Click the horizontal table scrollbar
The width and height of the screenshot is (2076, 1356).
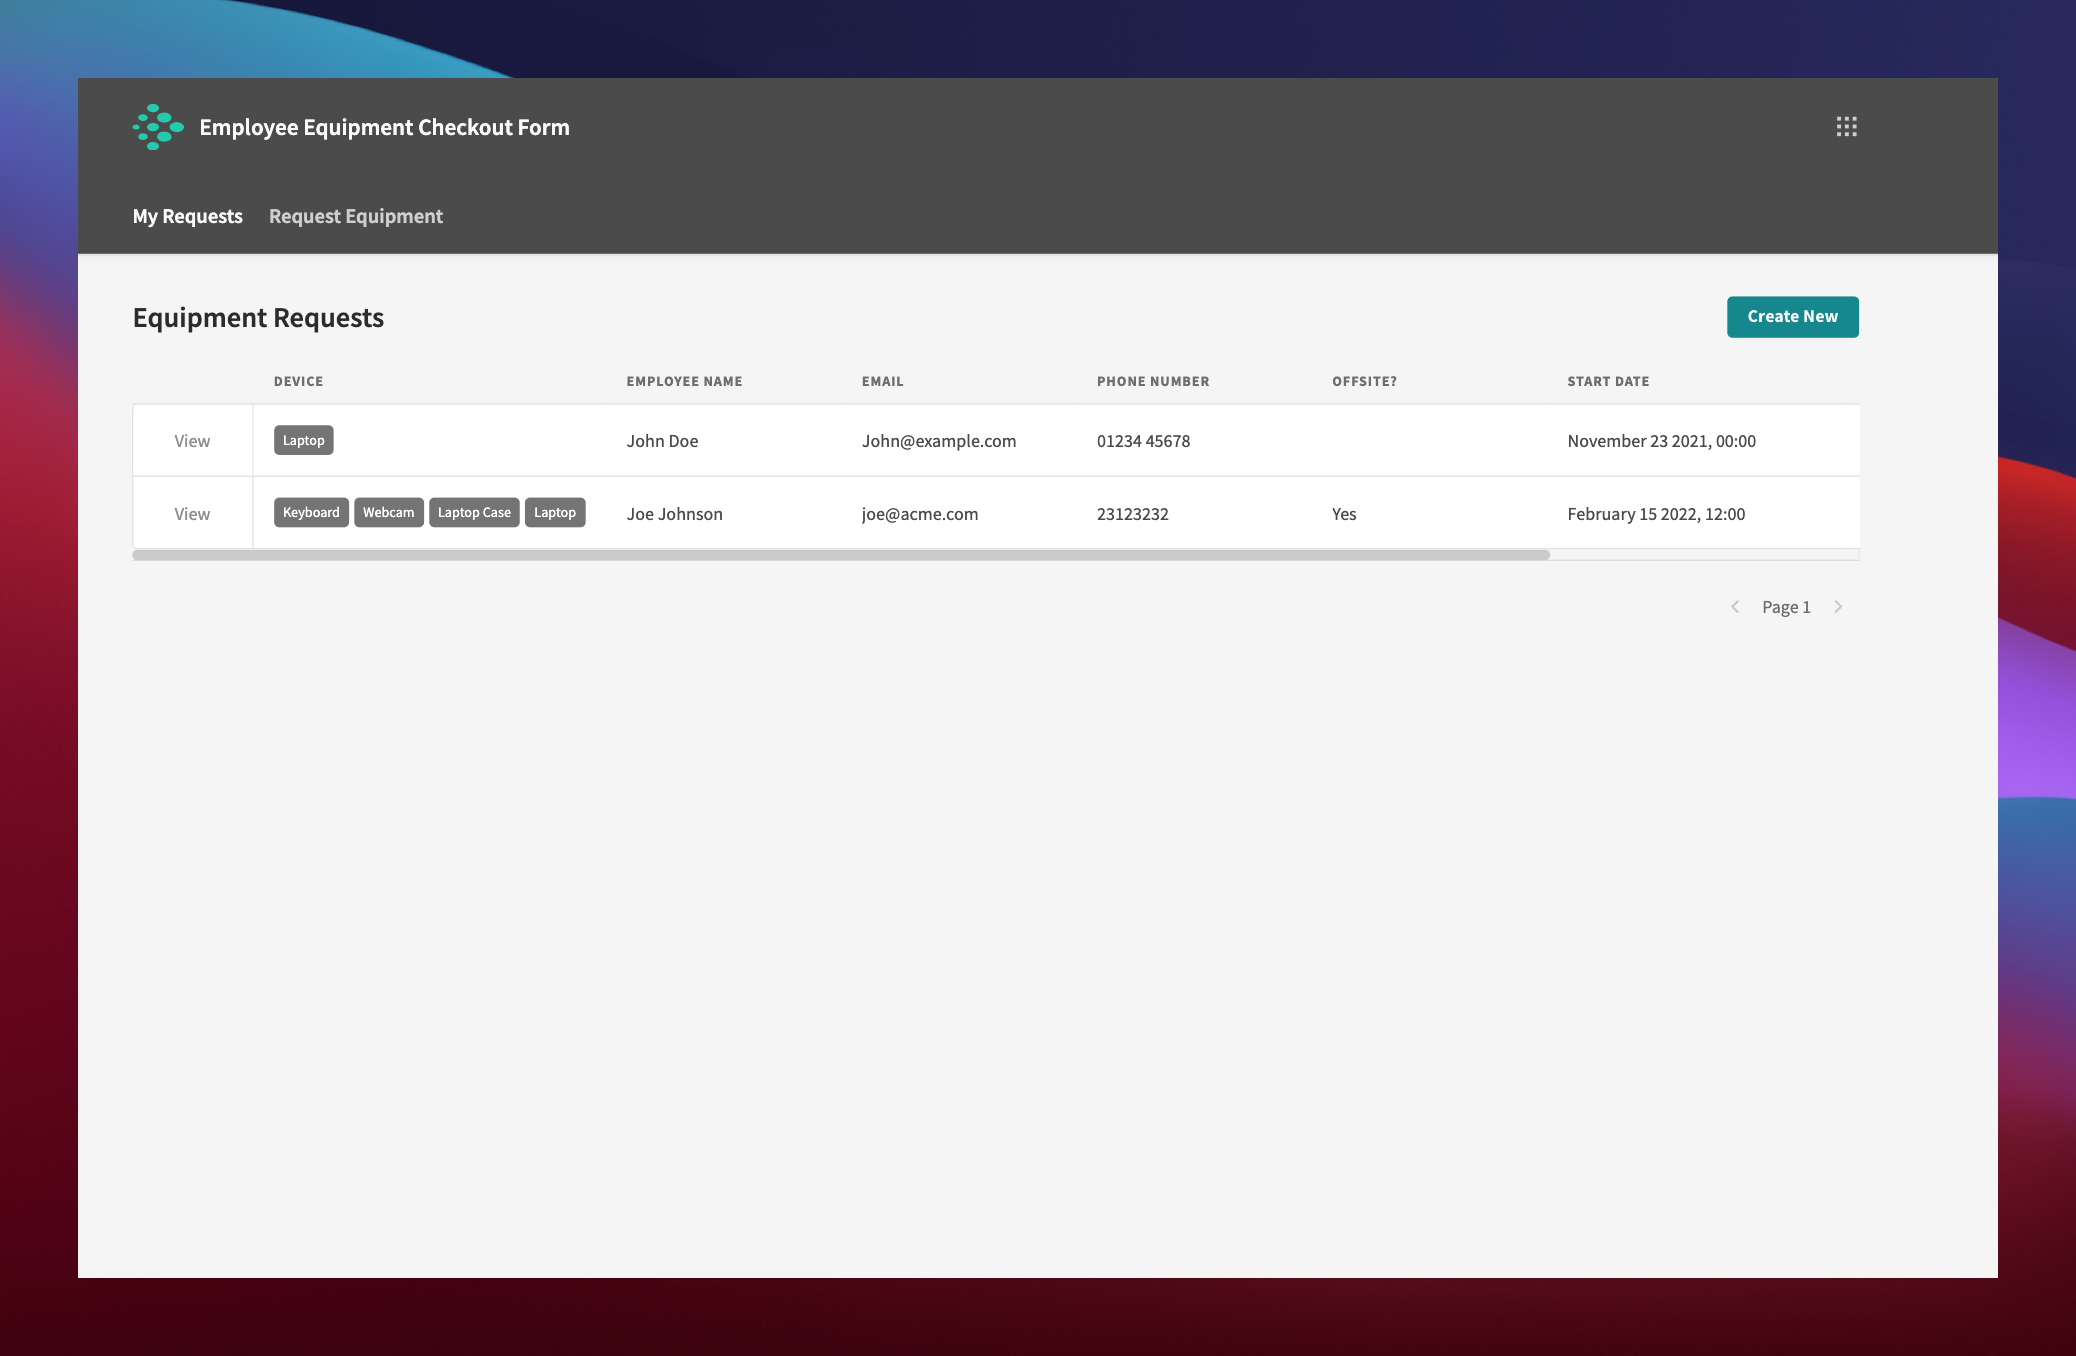pyautogui.click(x=841, y=555)
